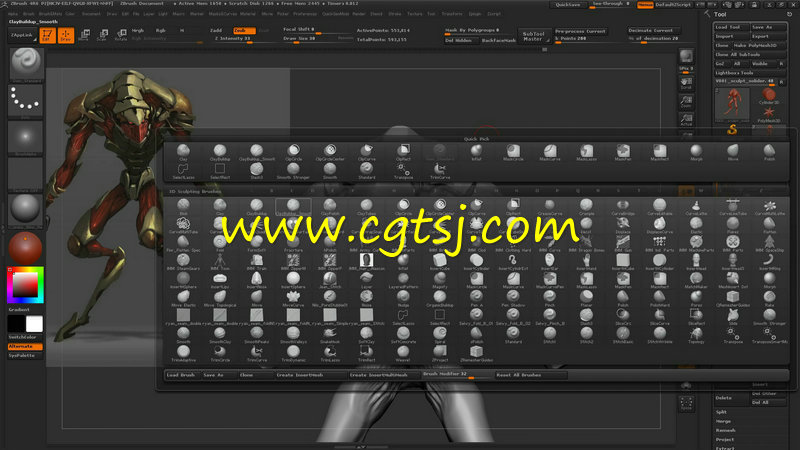800x450 pixels.
Task: Open the Stroke menu
Action: [395, 14]
